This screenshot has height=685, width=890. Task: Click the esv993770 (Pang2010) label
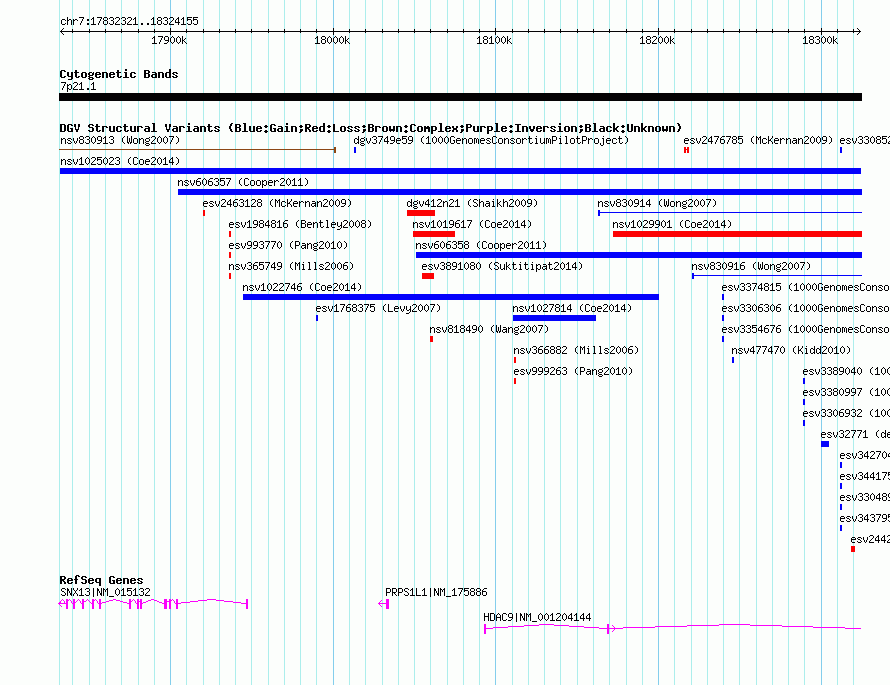coord(288,245)
